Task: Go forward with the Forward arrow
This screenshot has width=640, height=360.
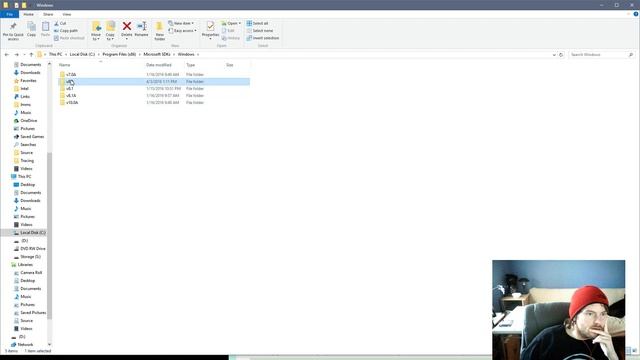Action: [16, 54]
